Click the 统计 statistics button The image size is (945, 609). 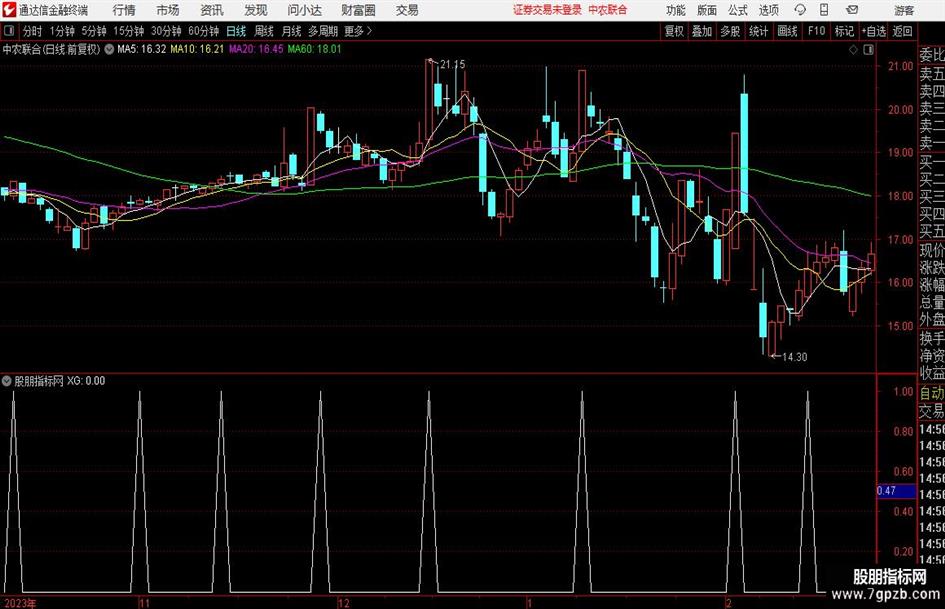click(x=758, y=31)
